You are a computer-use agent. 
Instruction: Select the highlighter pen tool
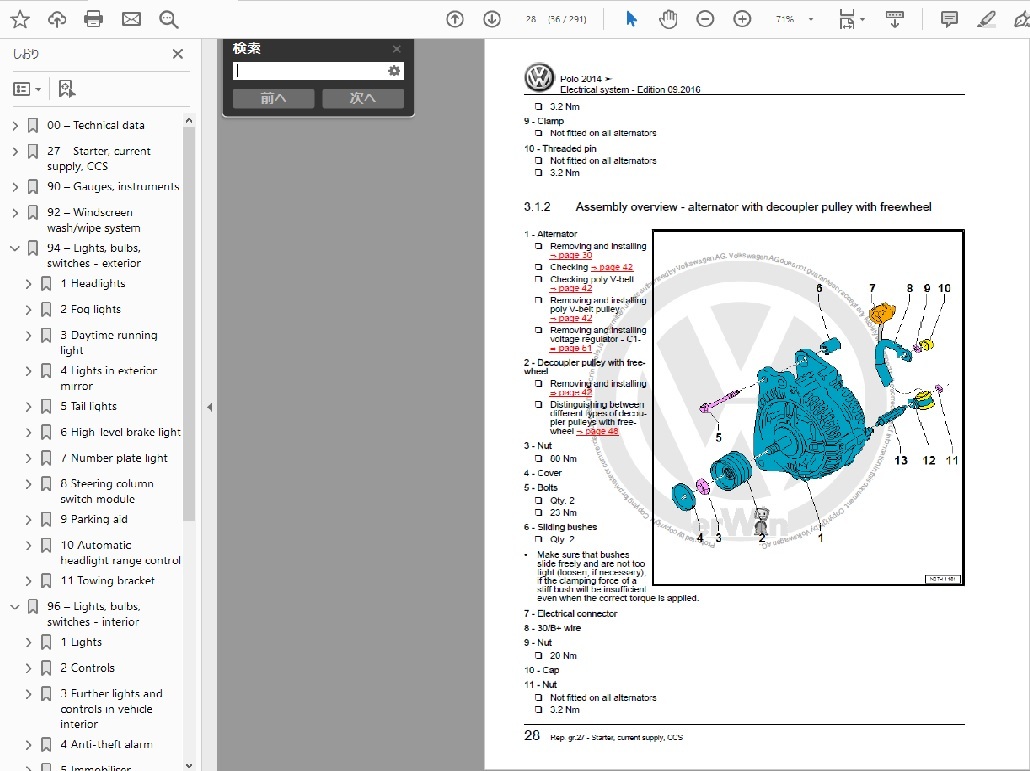986,19
